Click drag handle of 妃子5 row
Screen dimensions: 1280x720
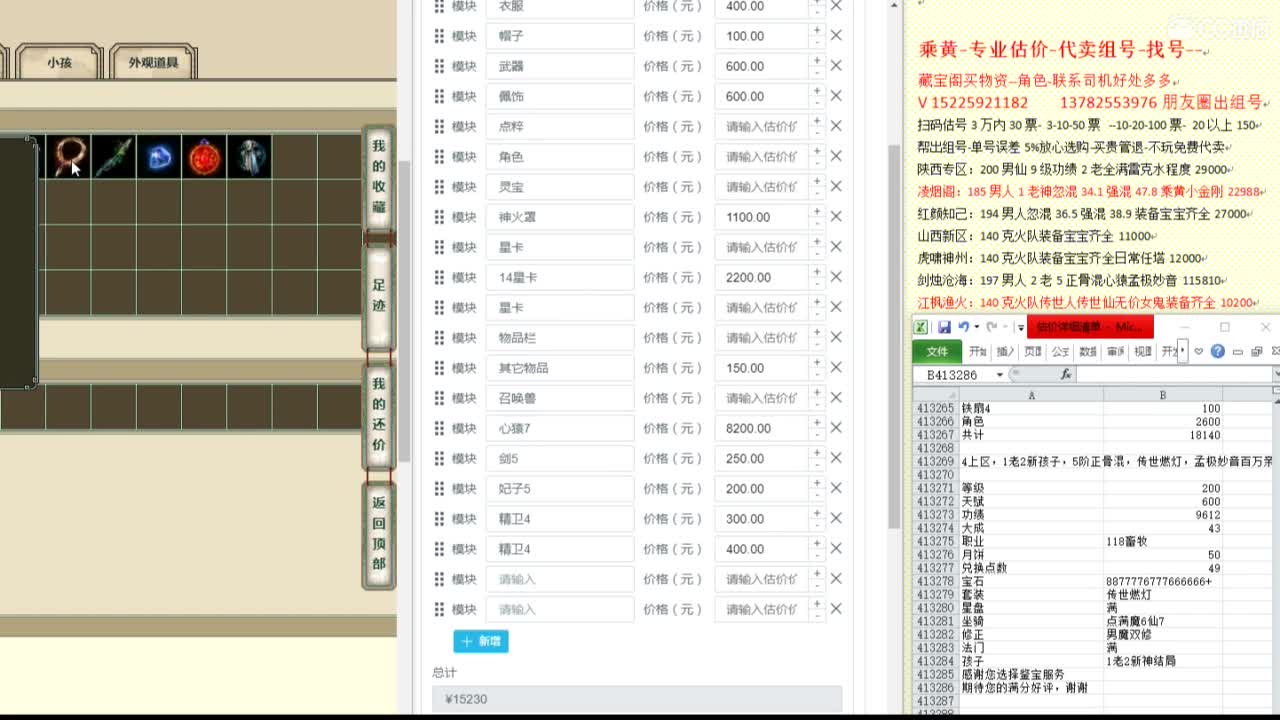point(439,488)
